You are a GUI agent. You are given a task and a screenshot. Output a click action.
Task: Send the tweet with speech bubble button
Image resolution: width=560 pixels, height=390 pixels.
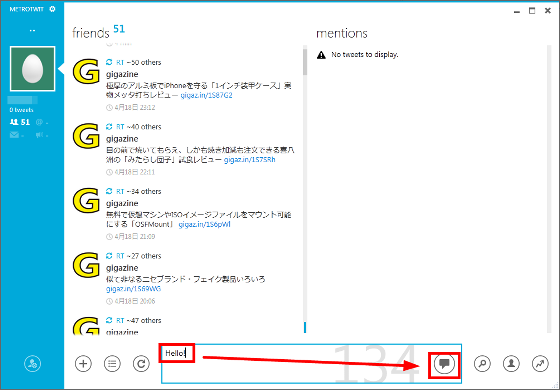[444, 364]
